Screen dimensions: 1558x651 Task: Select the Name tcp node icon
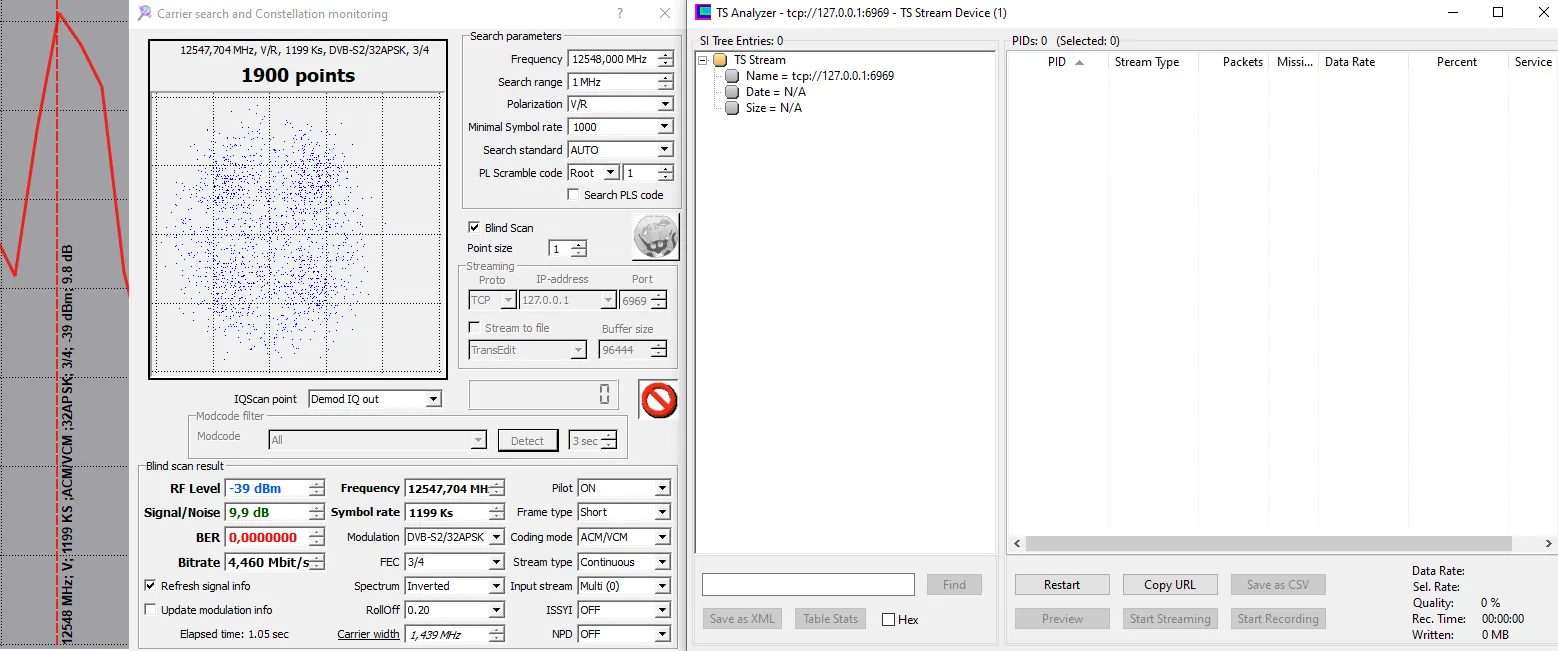click(x=732, y=76)
